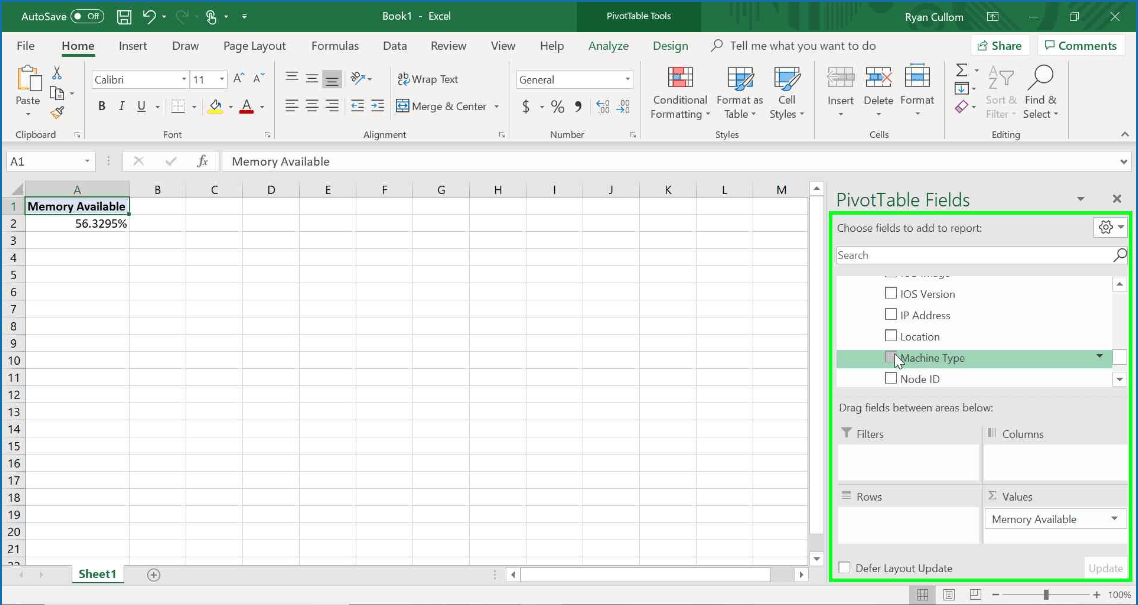Center text horizontally in the cell
This screenshot has width=1138, height=605.
312,106
